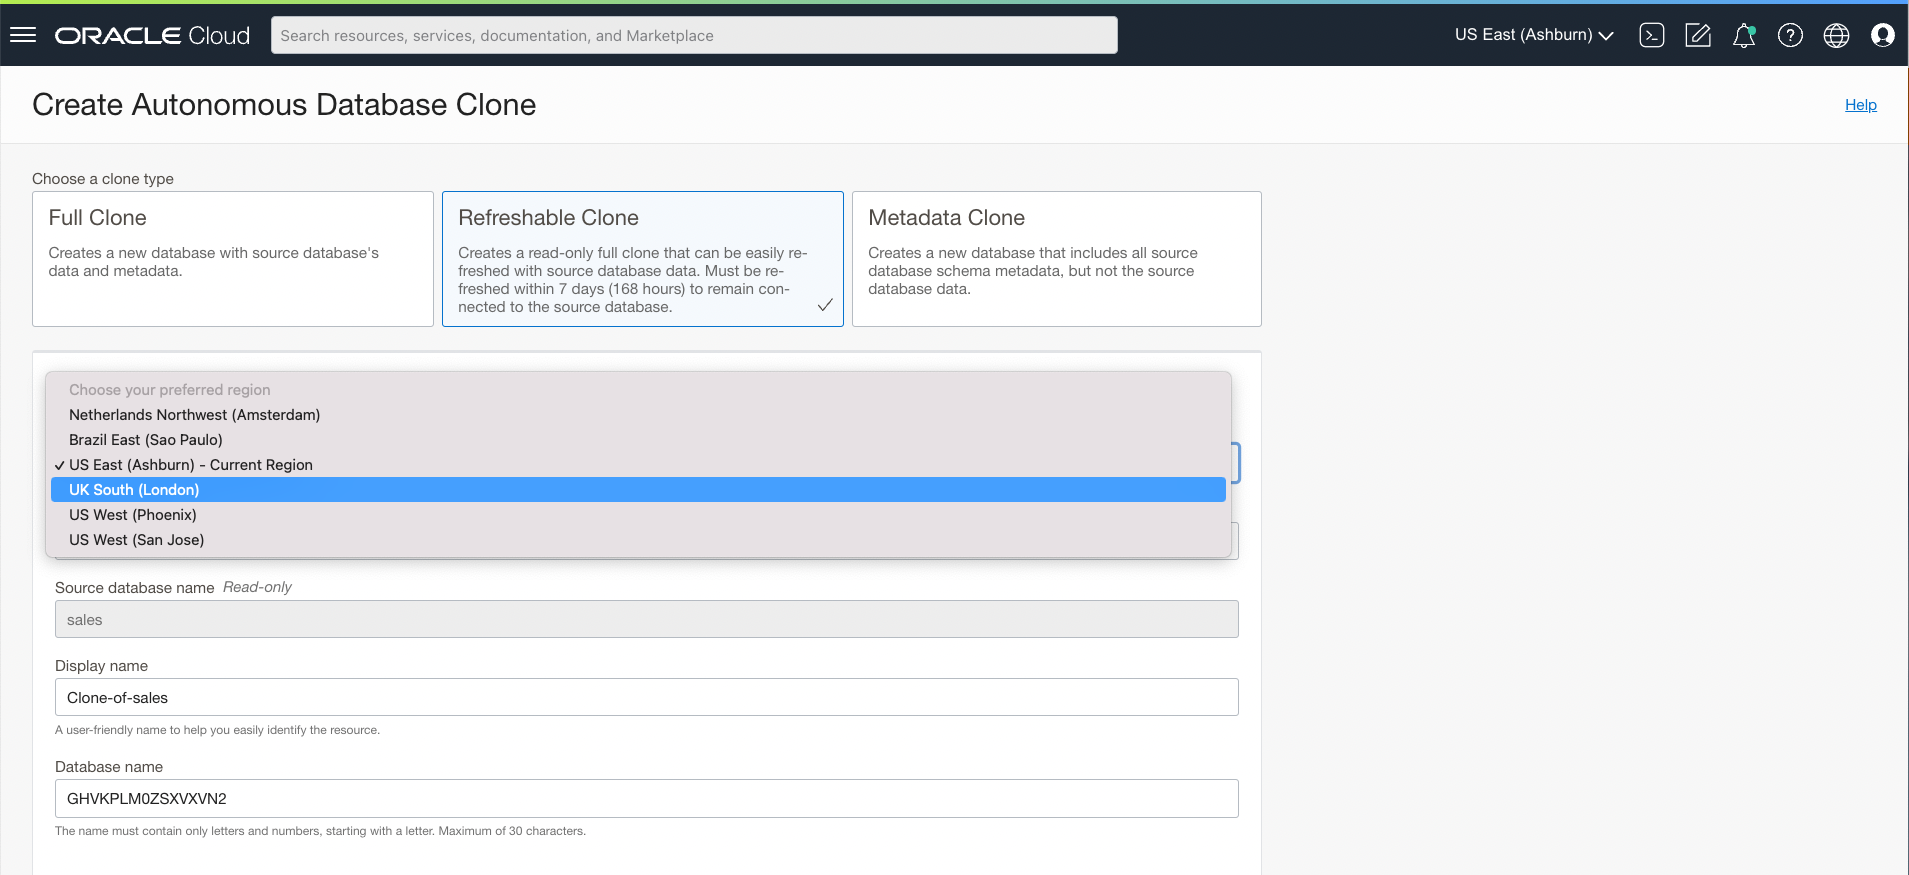Screen dimensions: 1909x875
Task: Choose US East (Ashburn) - Current Region option
Action: (x=638, y=465)
